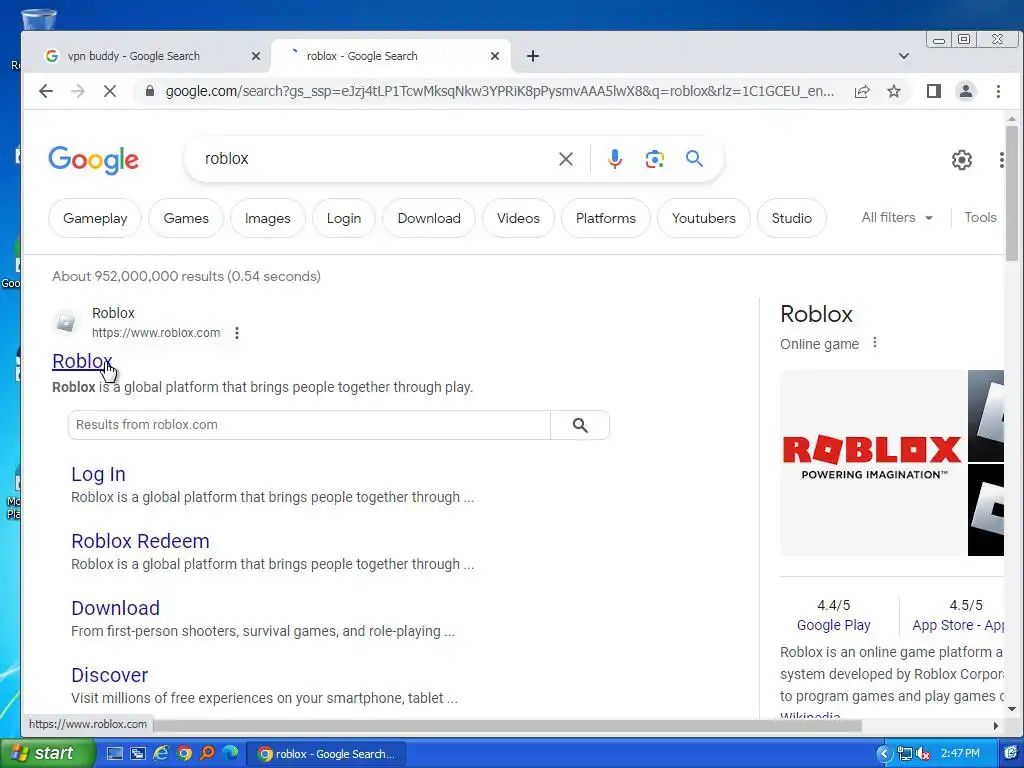Open the Google Play rating link
The width and height of the screenshot is (1024, 768).
click(x=833, y=625)
